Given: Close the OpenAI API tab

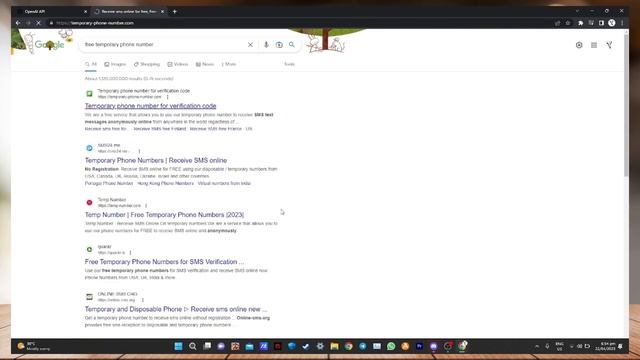Looking at the screenshot, I should tap(85, 11).
